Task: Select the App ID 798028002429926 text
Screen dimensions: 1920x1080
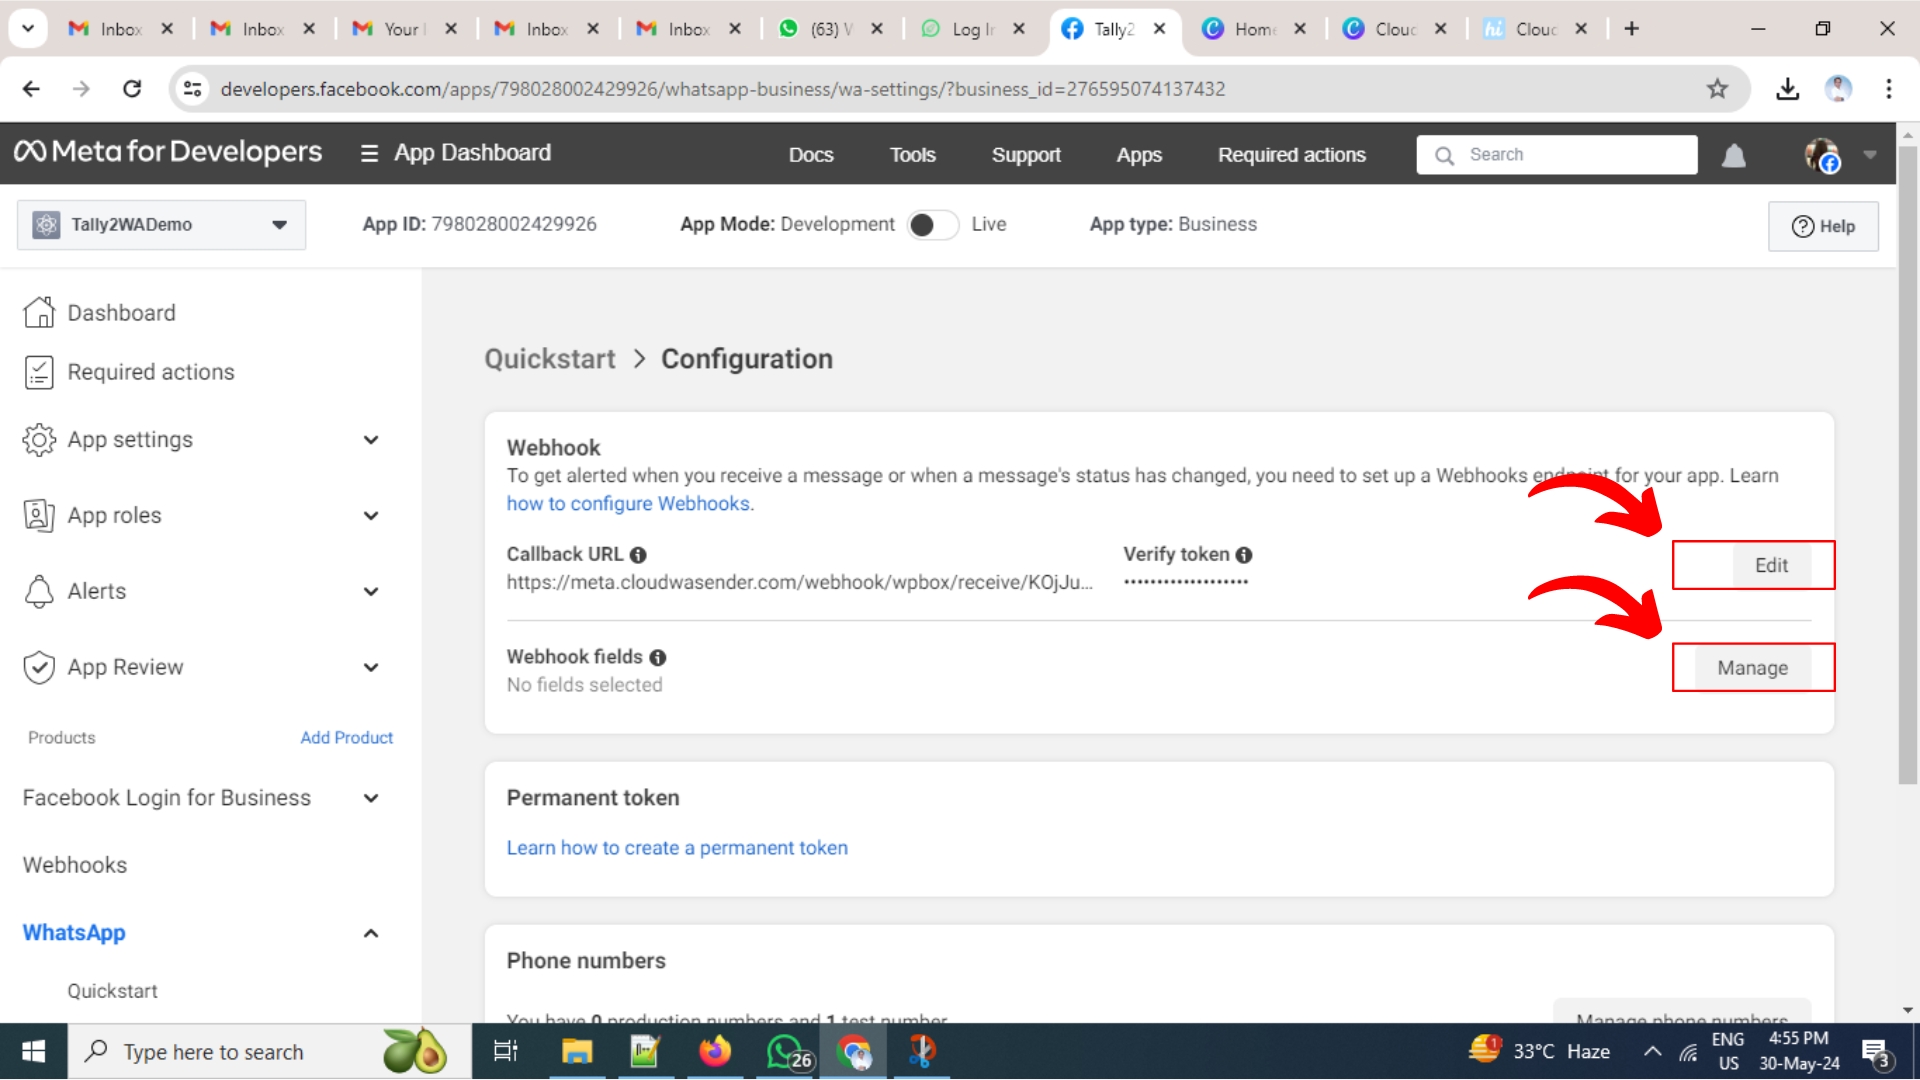Action: (513, 225)
